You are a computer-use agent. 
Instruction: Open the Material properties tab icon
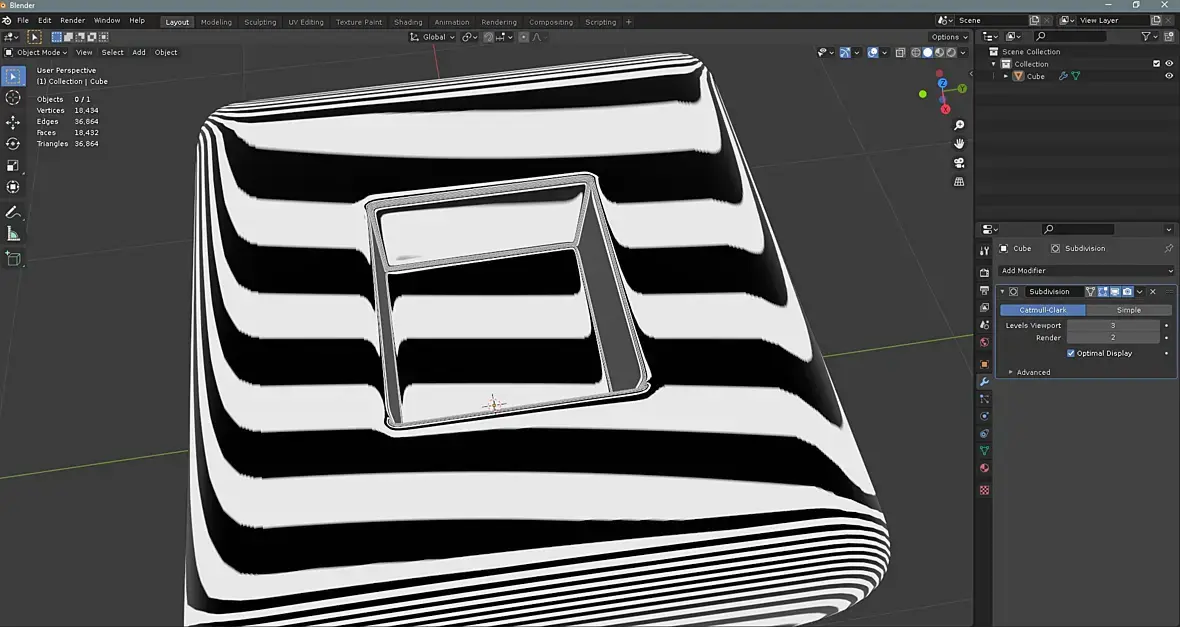[984, 468]
